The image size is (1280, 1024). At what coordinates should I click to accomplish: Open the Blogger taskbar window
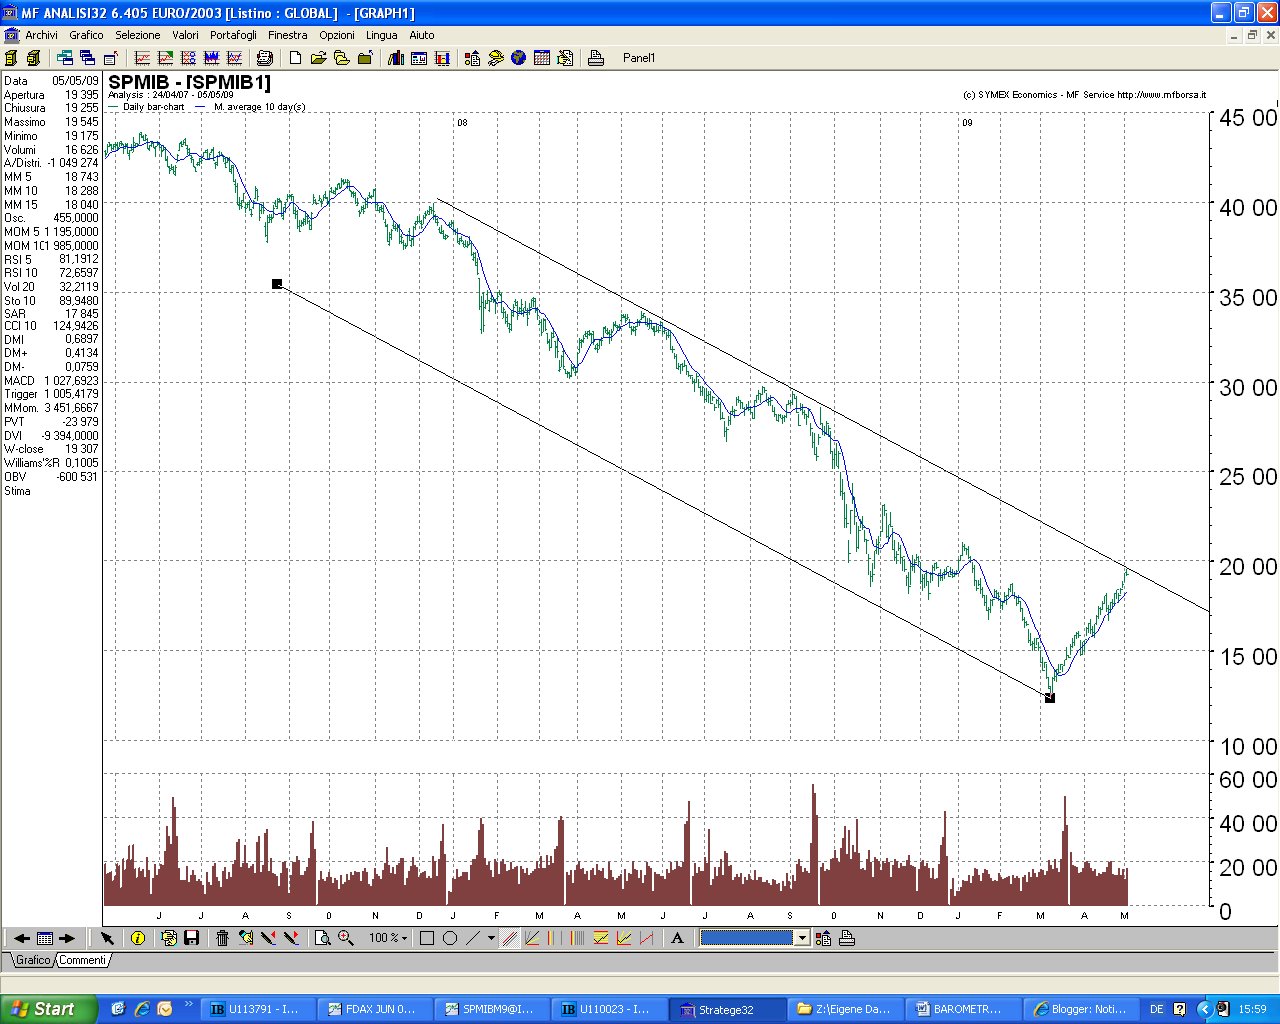click(1081, 1009)
